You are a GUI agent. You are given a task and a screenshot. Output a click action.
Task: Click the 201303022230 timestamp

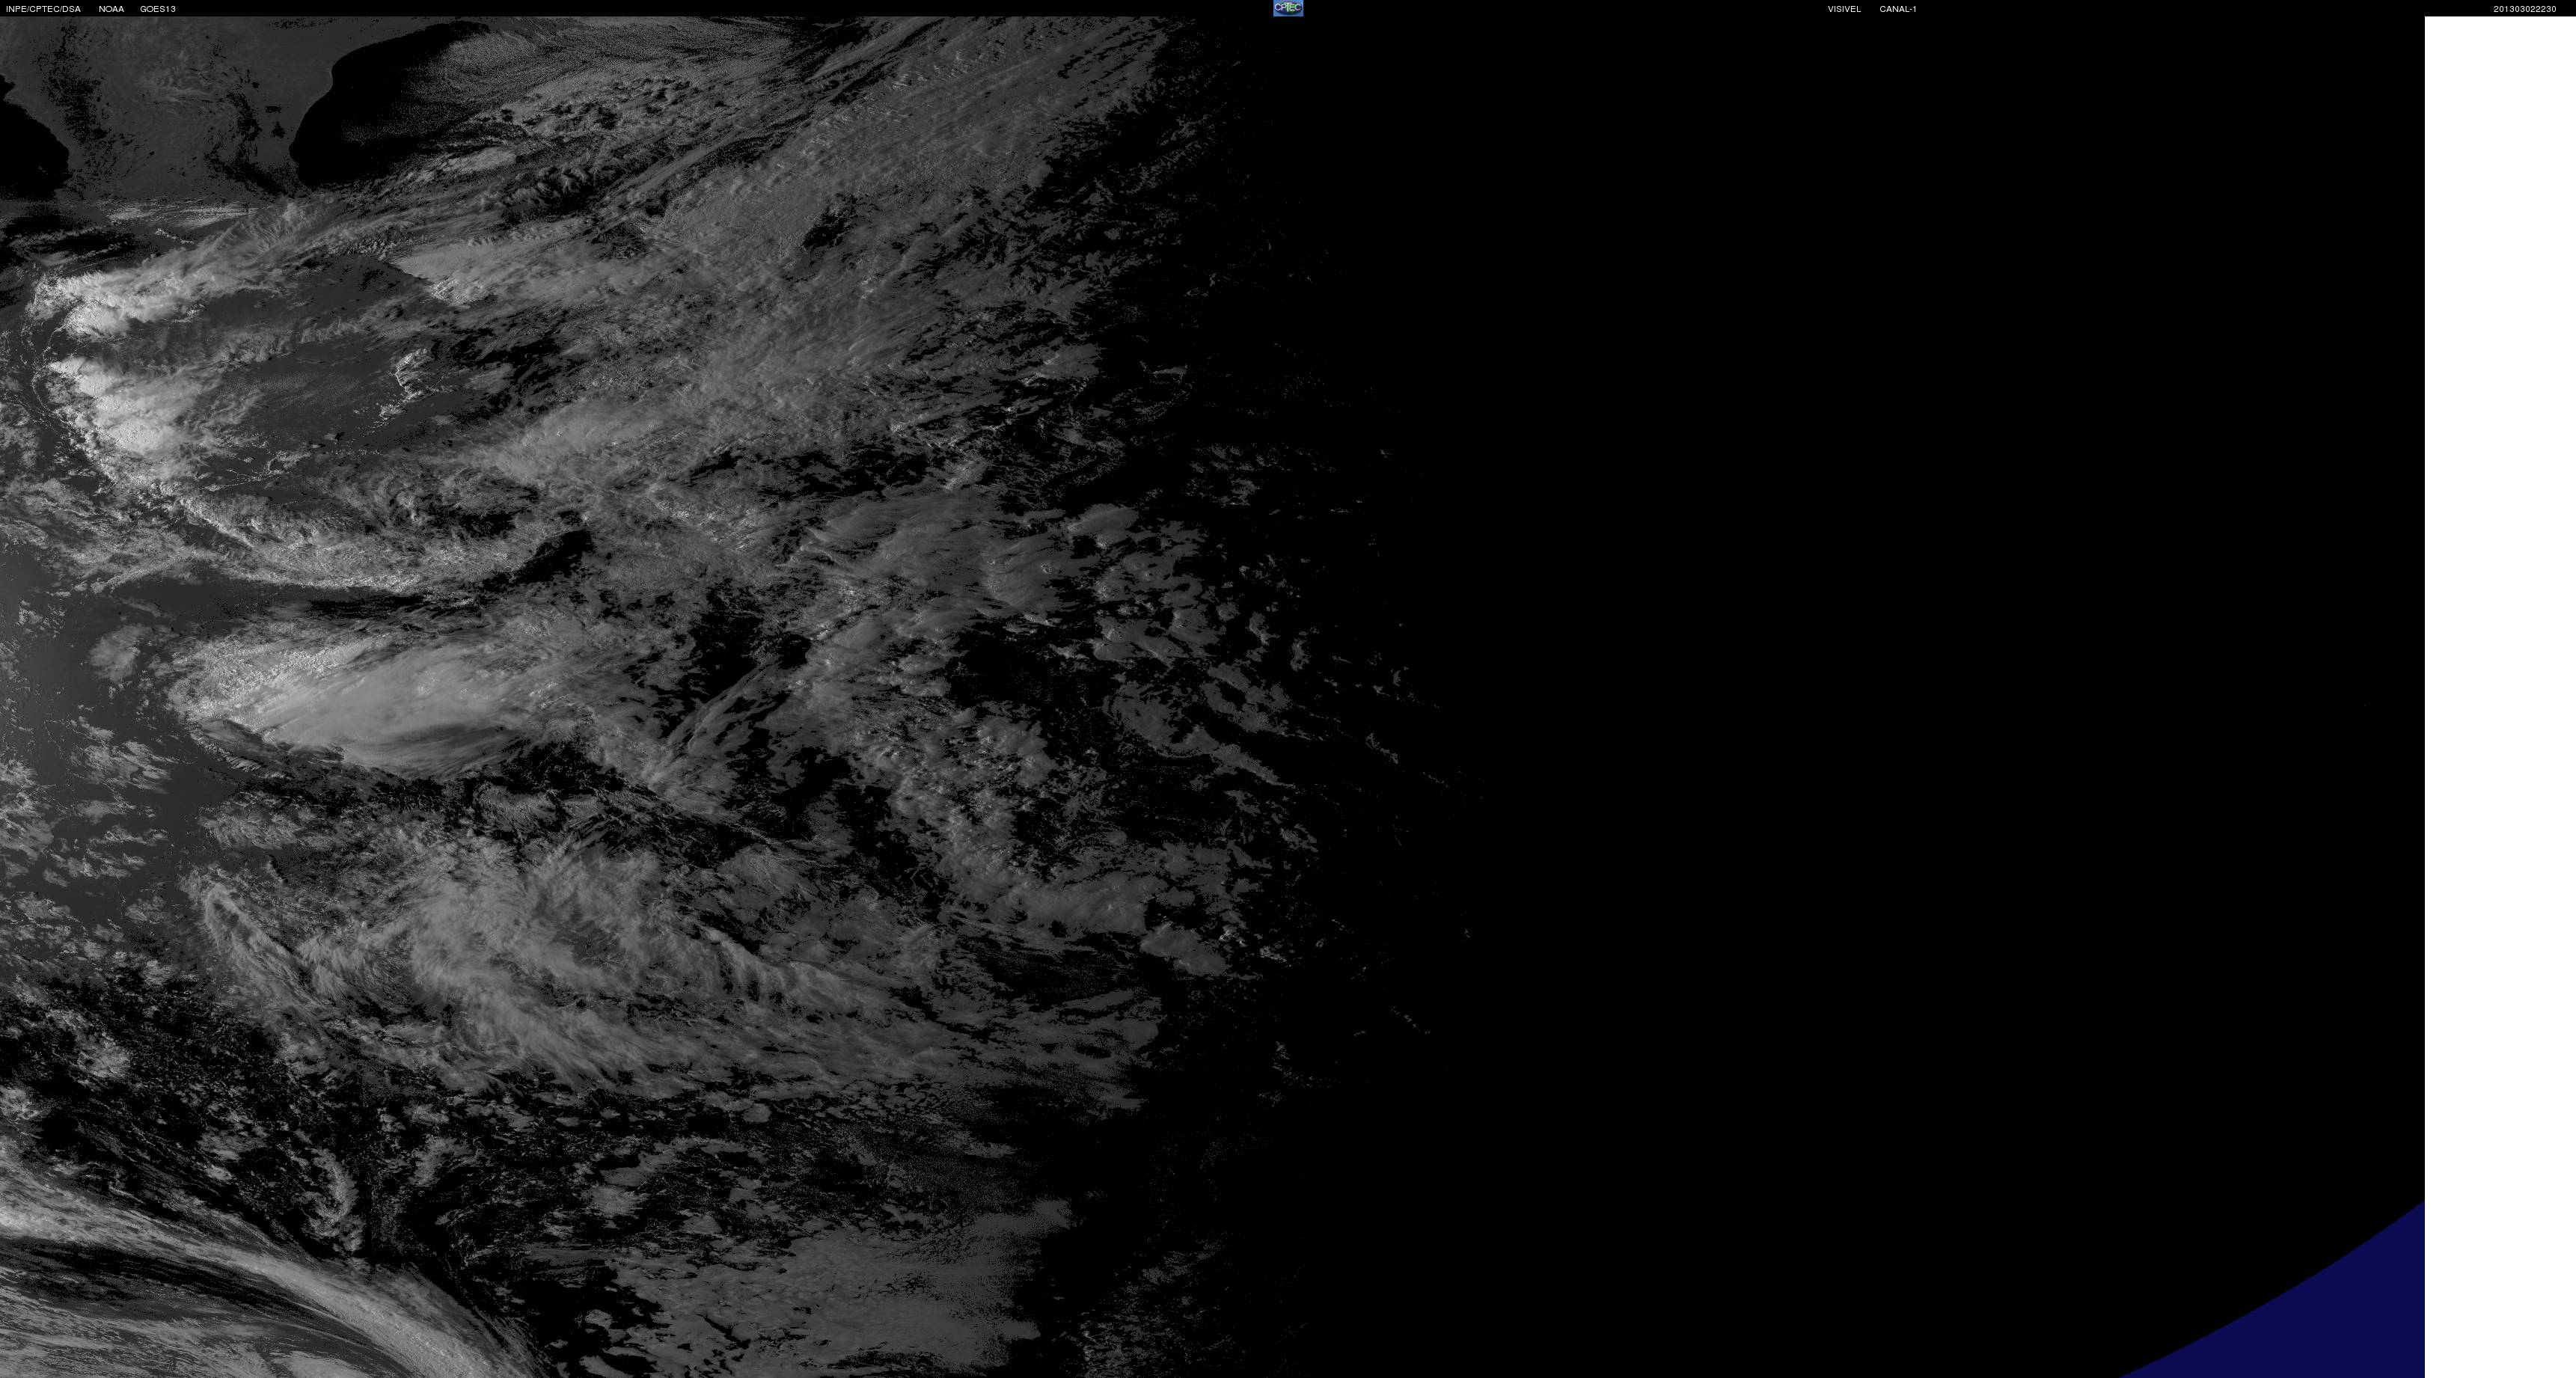[2524, 9]
